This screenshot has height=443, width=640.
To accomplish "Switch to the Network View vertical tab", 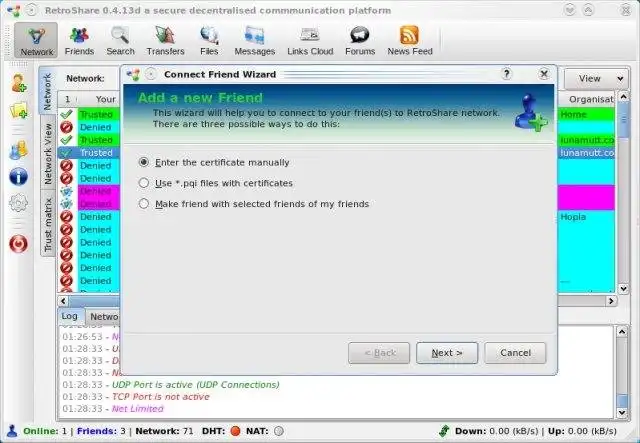I will pos(48,154).
